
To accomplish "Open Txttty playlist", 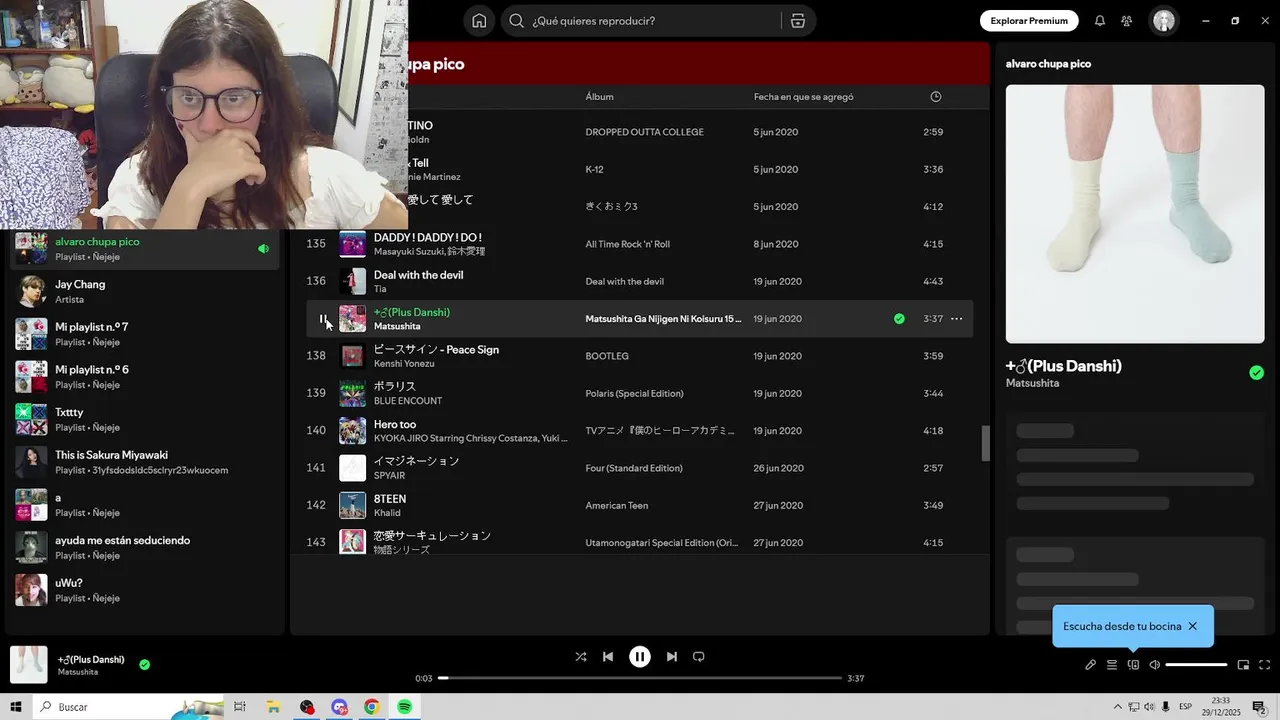I will 144,420.
